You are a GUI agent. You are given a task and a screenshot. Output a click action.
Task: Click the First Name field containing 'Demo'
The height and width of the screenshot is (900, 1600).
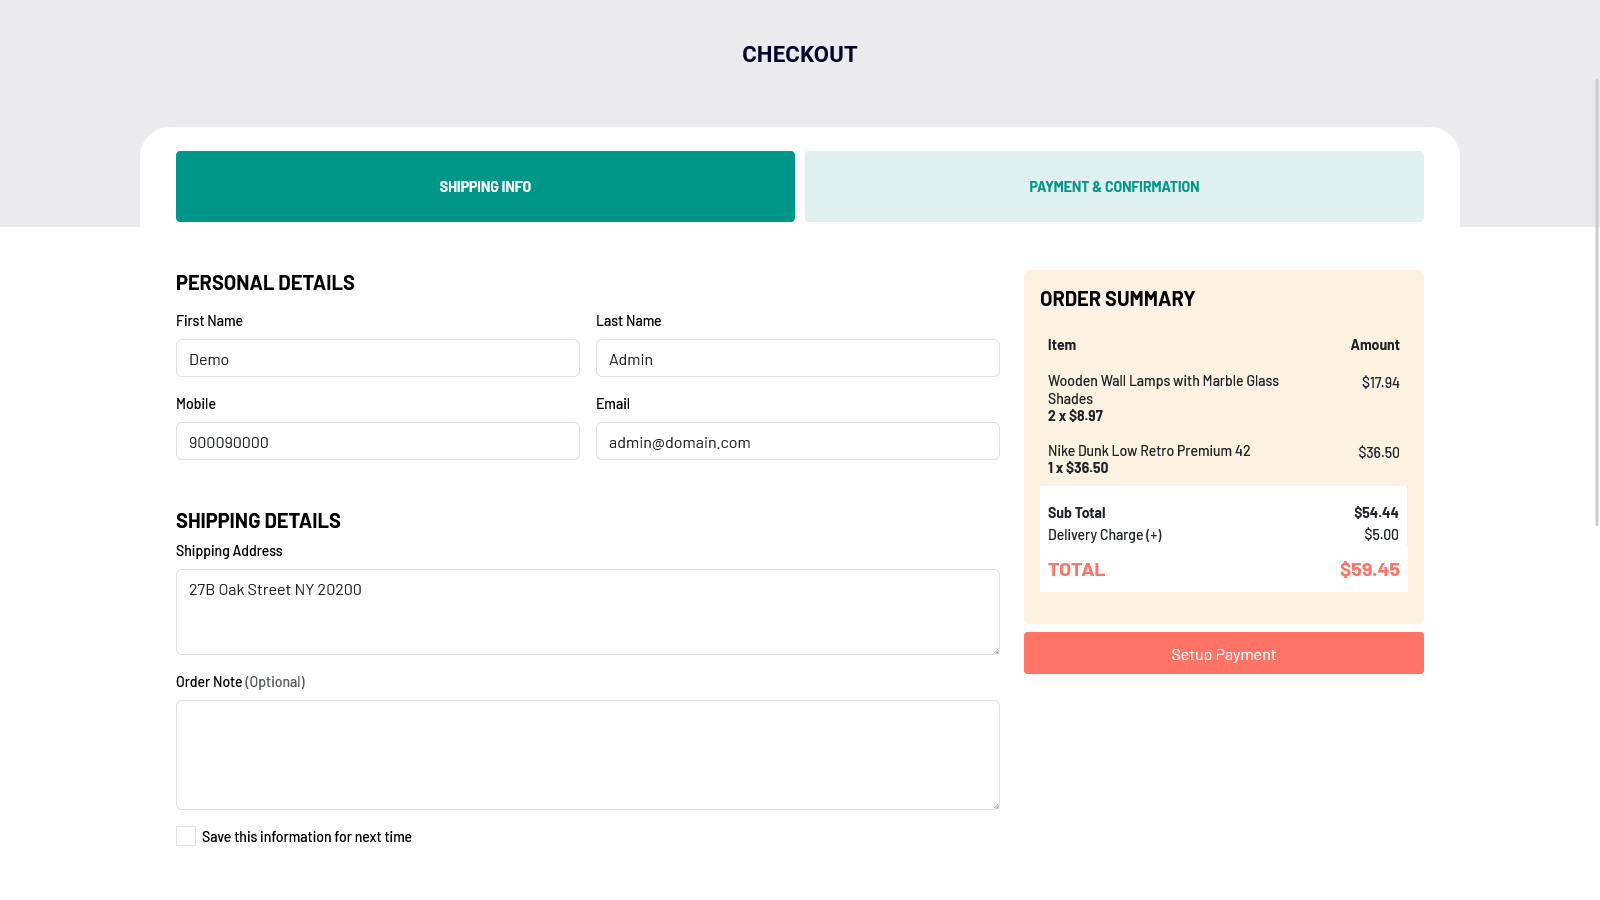(377, 358)
